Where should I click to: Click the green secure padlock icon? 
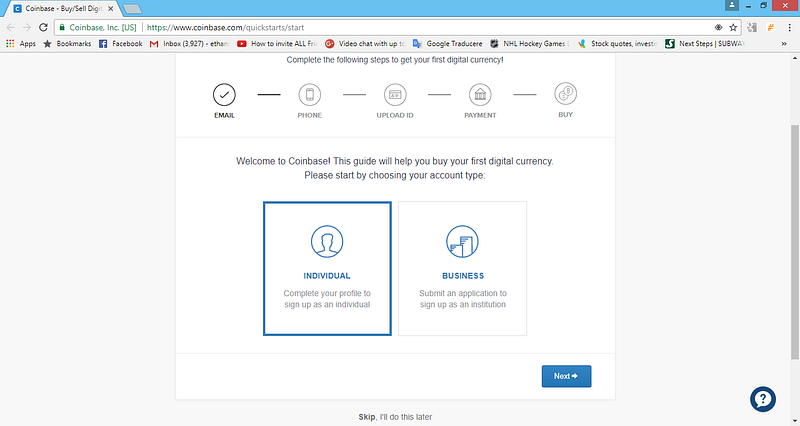62,28
